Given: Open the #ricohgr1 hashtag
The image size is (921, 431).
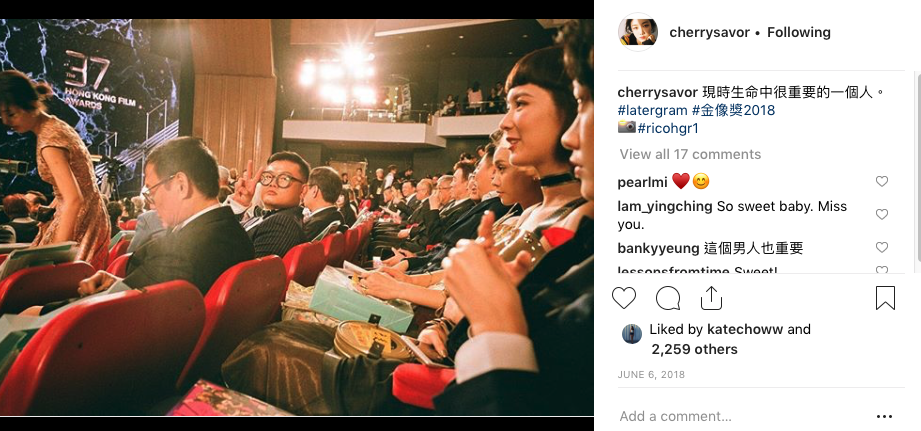Looking at the screenshot, I should click(668, 128).
